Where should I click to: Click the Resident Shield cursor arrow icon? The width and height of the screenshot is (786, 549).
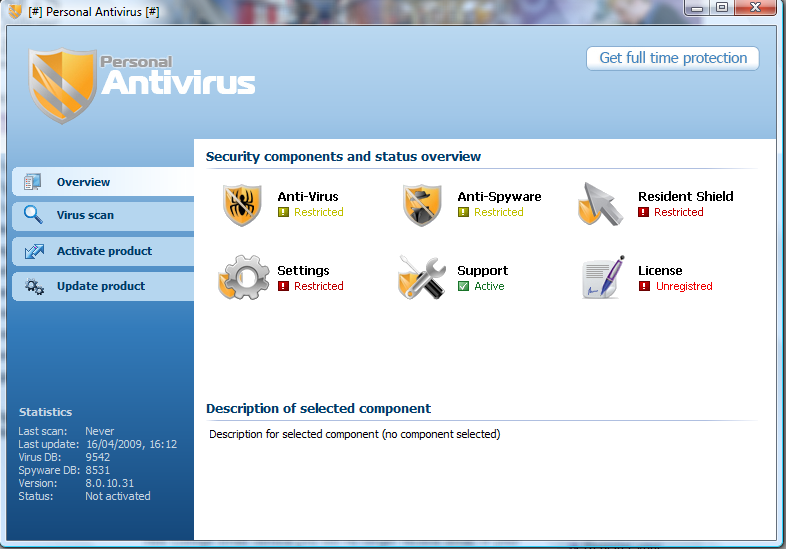coord(600,205)
